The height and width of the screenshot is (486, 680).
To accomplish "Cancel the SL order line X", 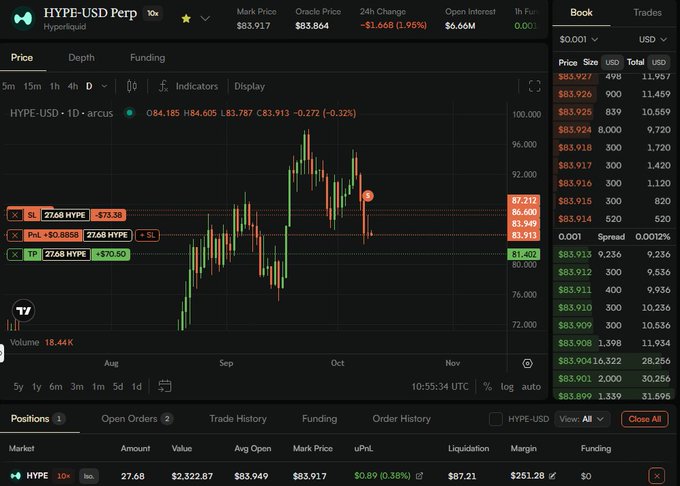I will (15, 215).
